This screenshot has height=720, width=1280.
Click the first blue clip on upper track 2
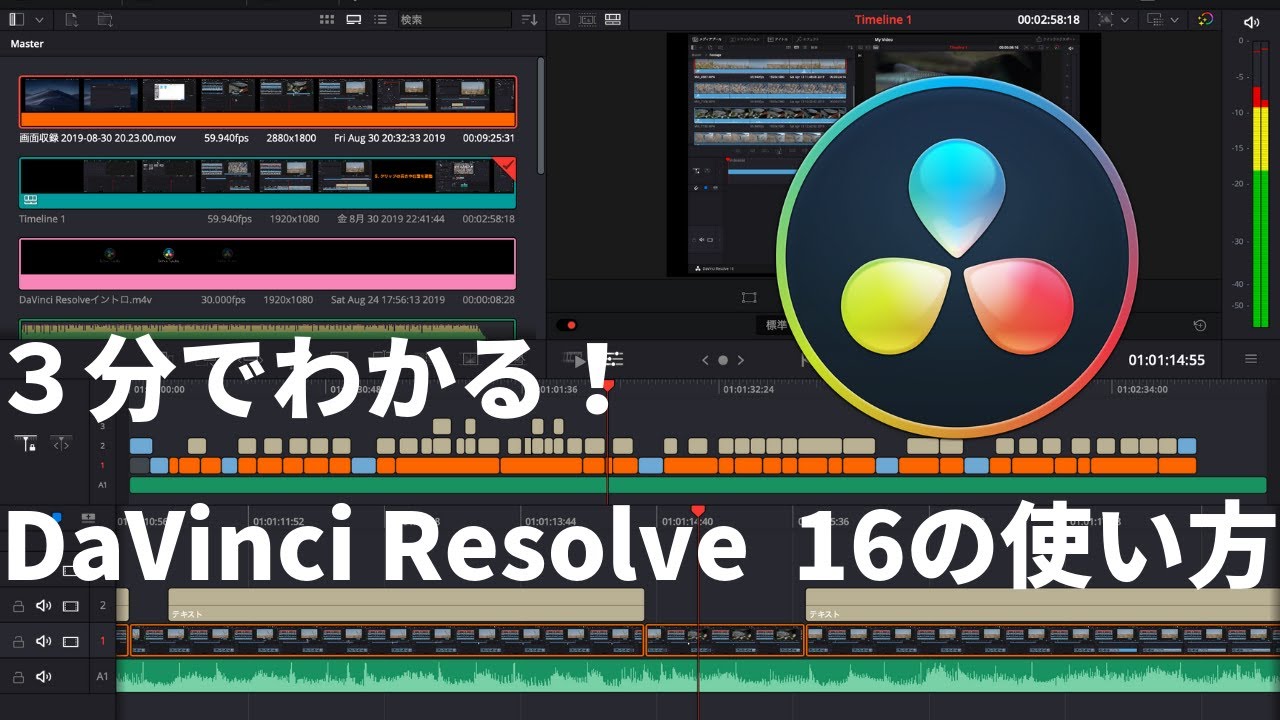coord(141,446)
